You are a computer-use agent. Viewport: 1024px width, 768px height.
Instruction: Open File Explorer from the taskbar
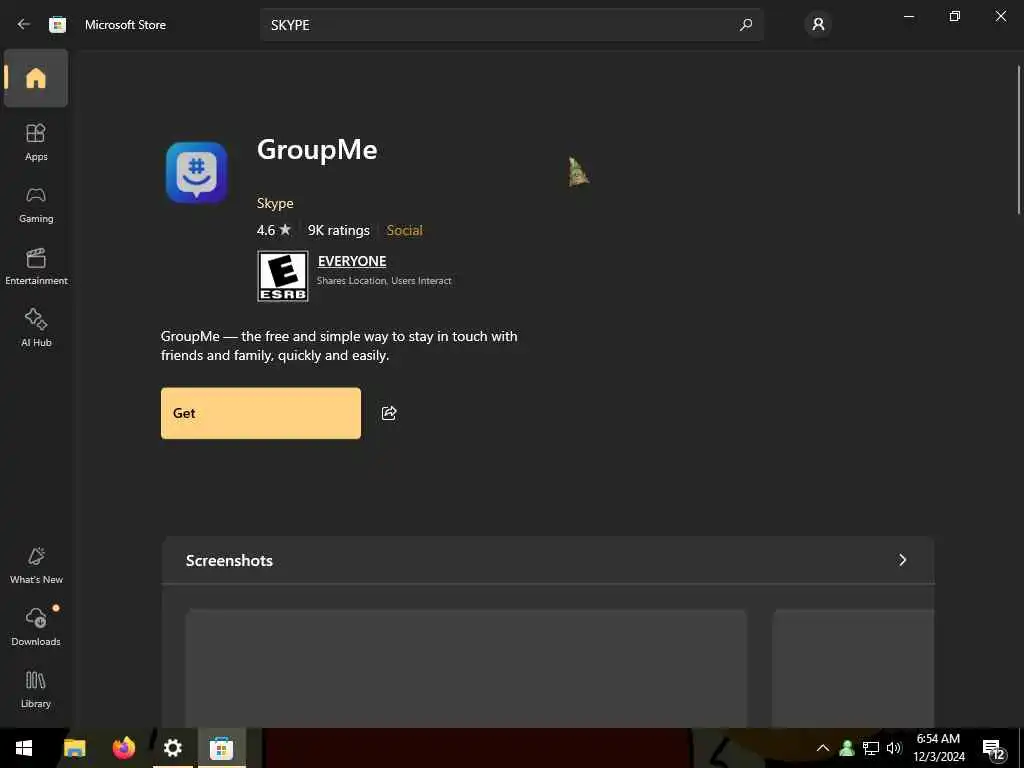[x=74, y=748]
